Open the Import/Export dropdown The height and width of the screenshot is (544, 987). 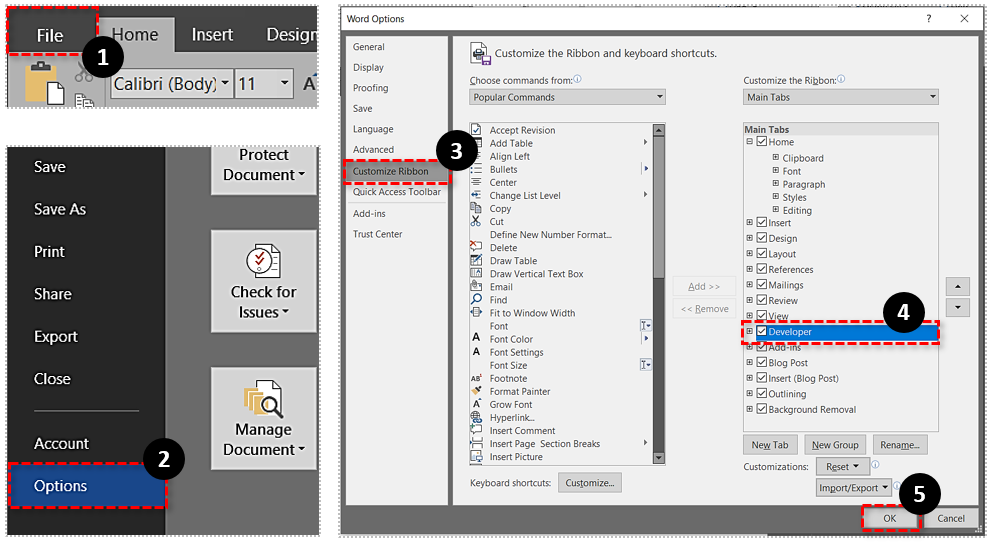pyautogui.click(x=854, y=487)
